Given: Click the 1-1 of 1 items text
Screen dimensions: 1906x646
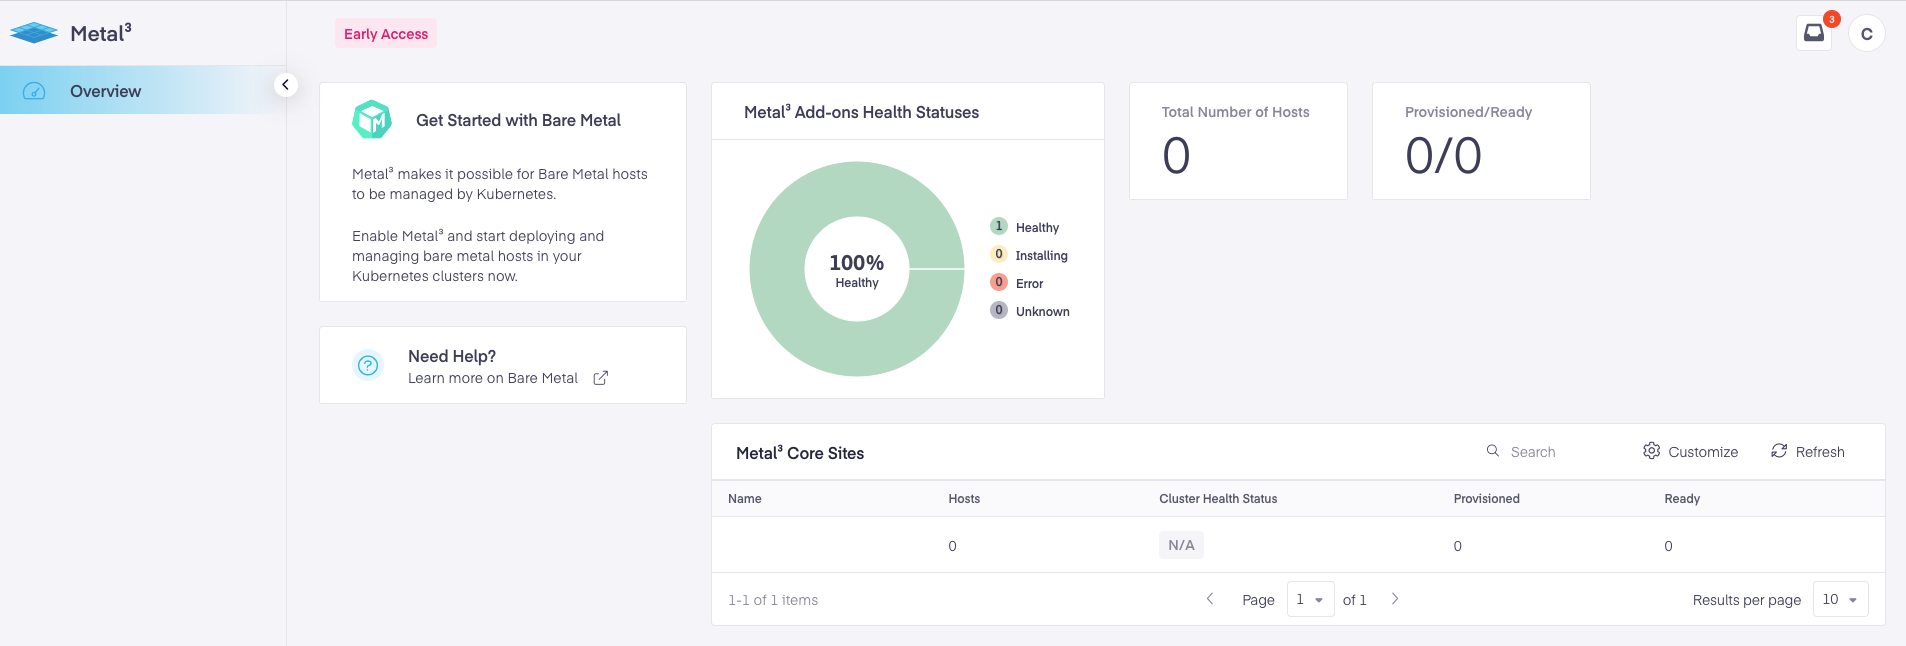Looking at the screenshot, I should point(773,600).
